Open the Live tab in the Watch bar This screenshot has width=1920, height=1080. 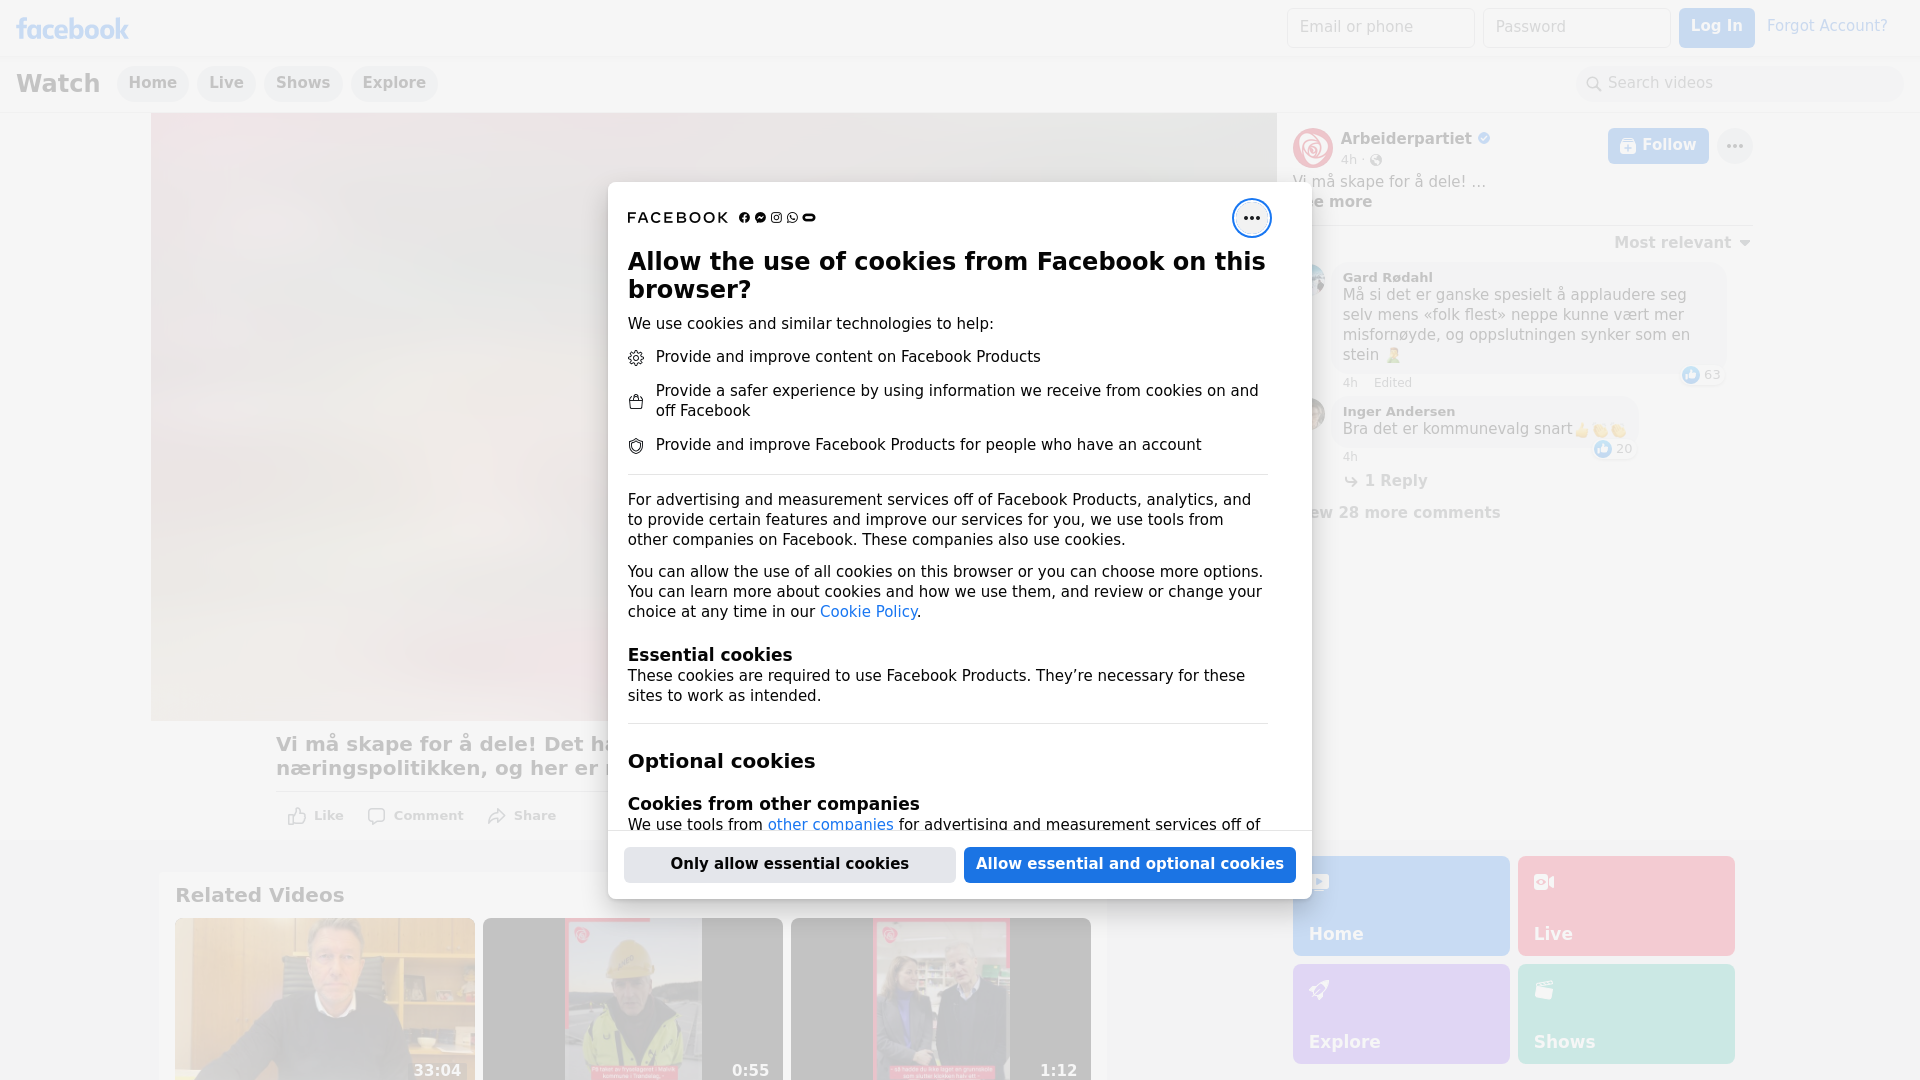226,83
